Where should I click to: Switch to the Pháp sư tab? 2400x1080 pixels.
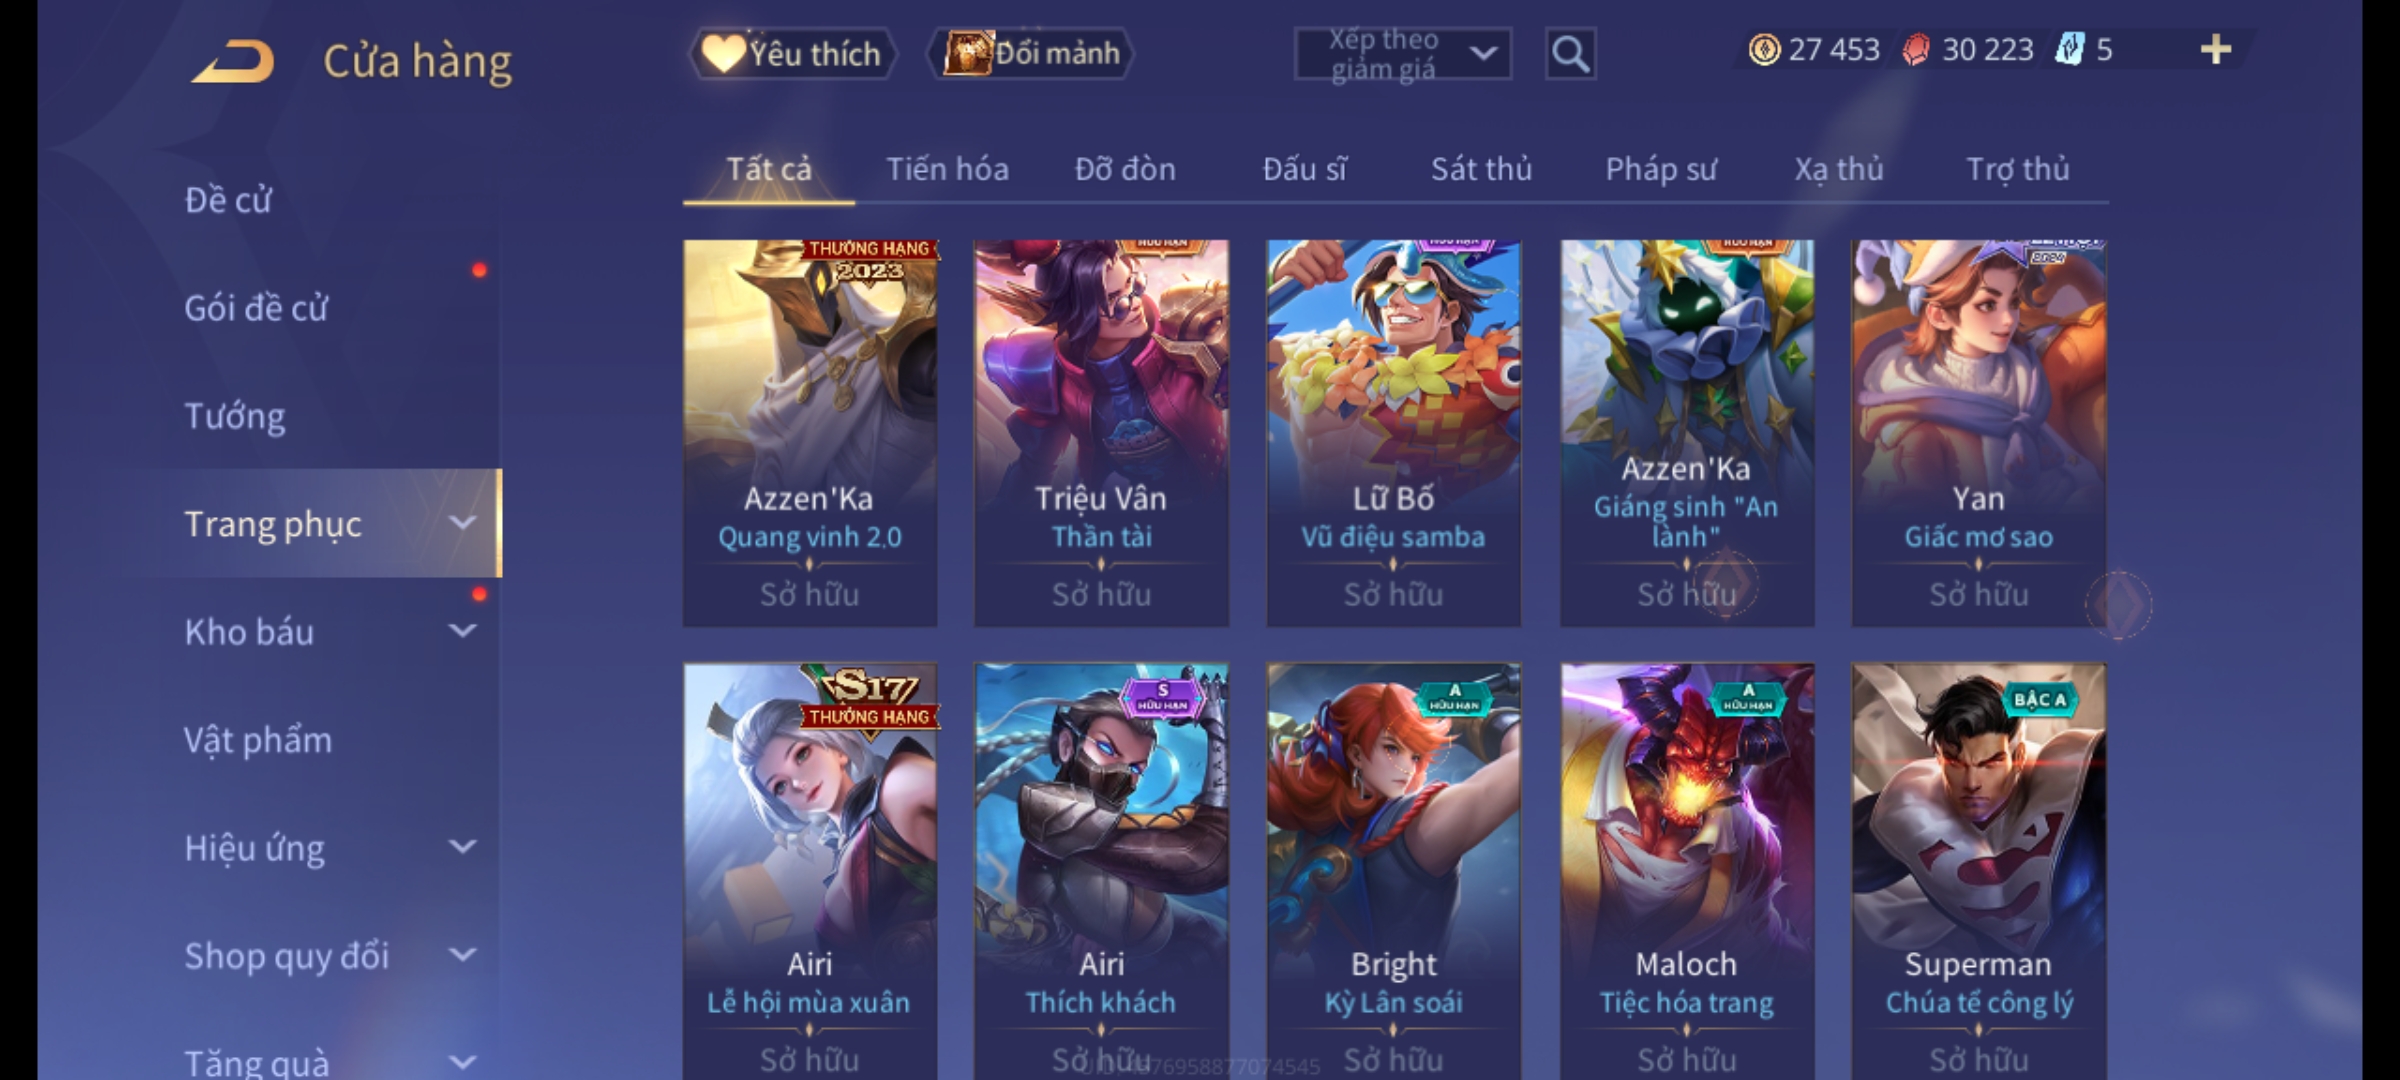click(1660, 169)
